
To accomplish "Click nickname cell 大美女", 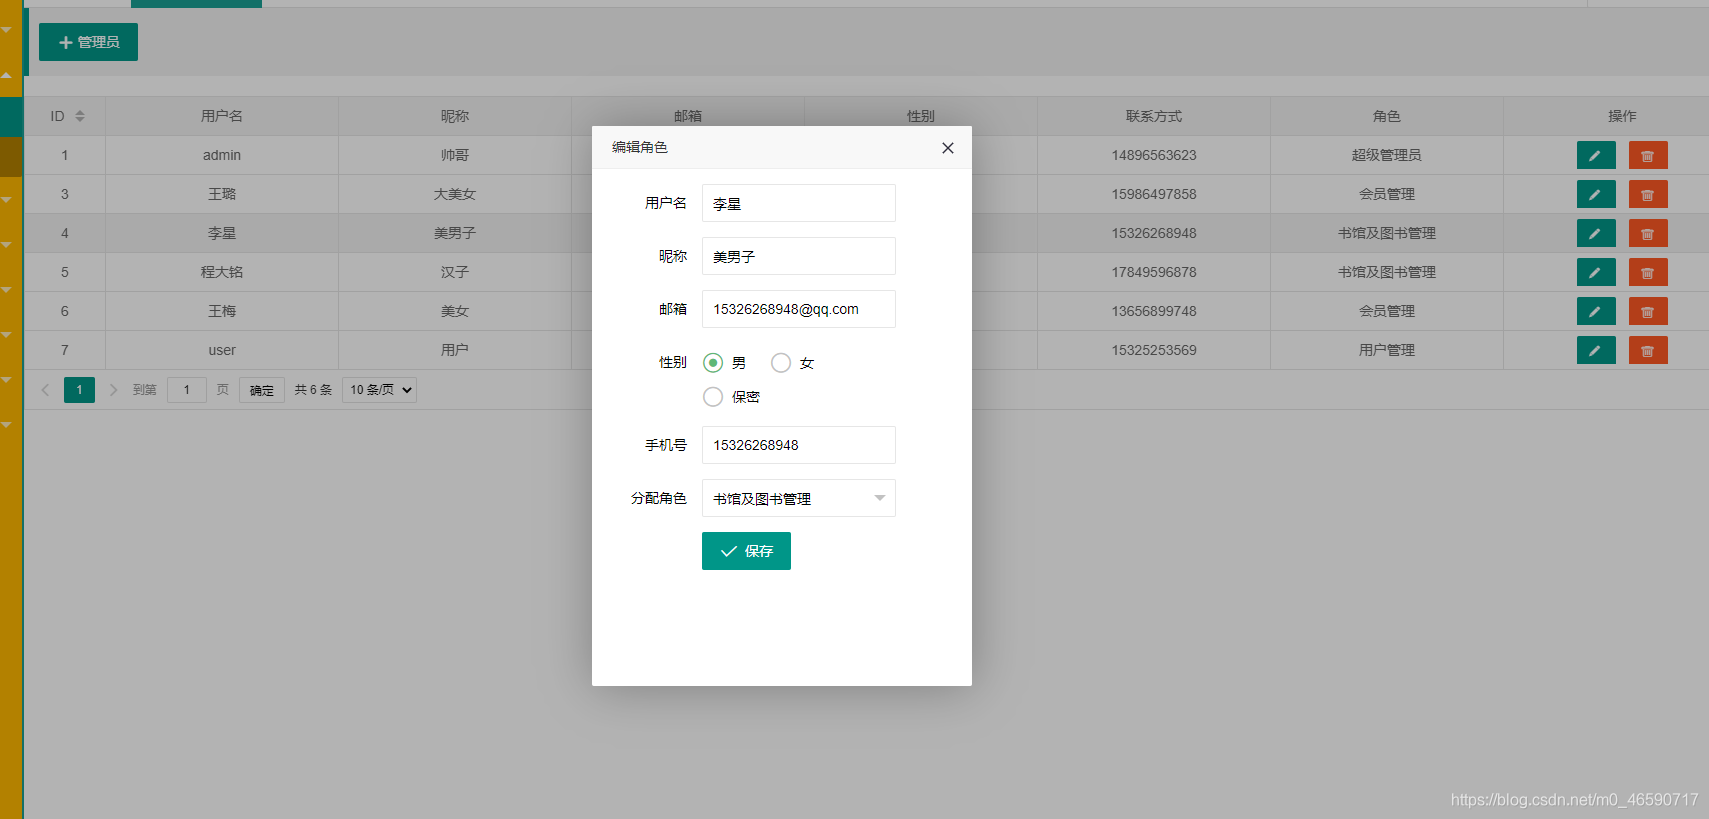I will click(x=455, y=194).
